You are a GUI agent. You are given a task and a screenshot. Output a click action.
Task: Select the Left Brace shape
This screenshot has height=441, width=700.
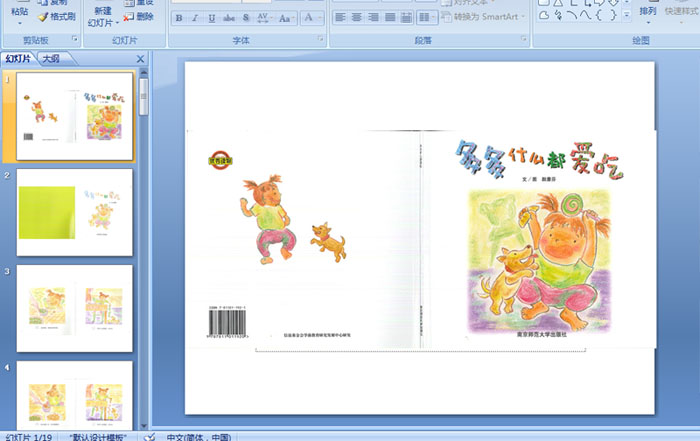point(599,15)
